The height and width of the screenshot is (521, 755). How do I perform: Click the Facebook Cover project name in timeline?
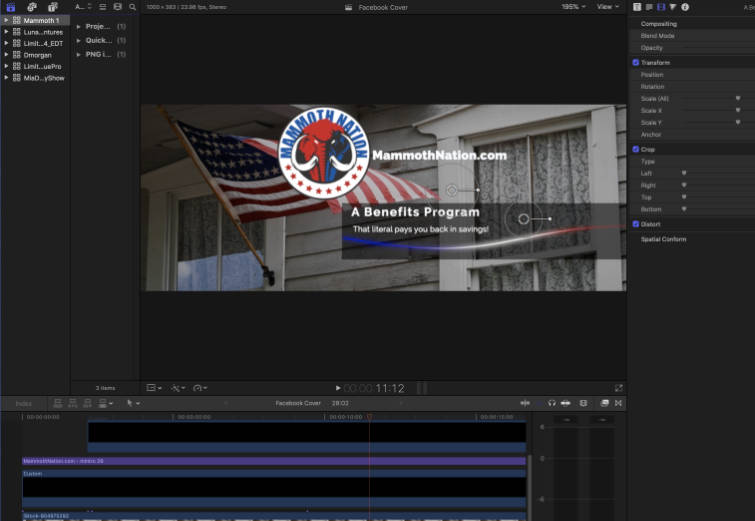click(x=298, y=403)
